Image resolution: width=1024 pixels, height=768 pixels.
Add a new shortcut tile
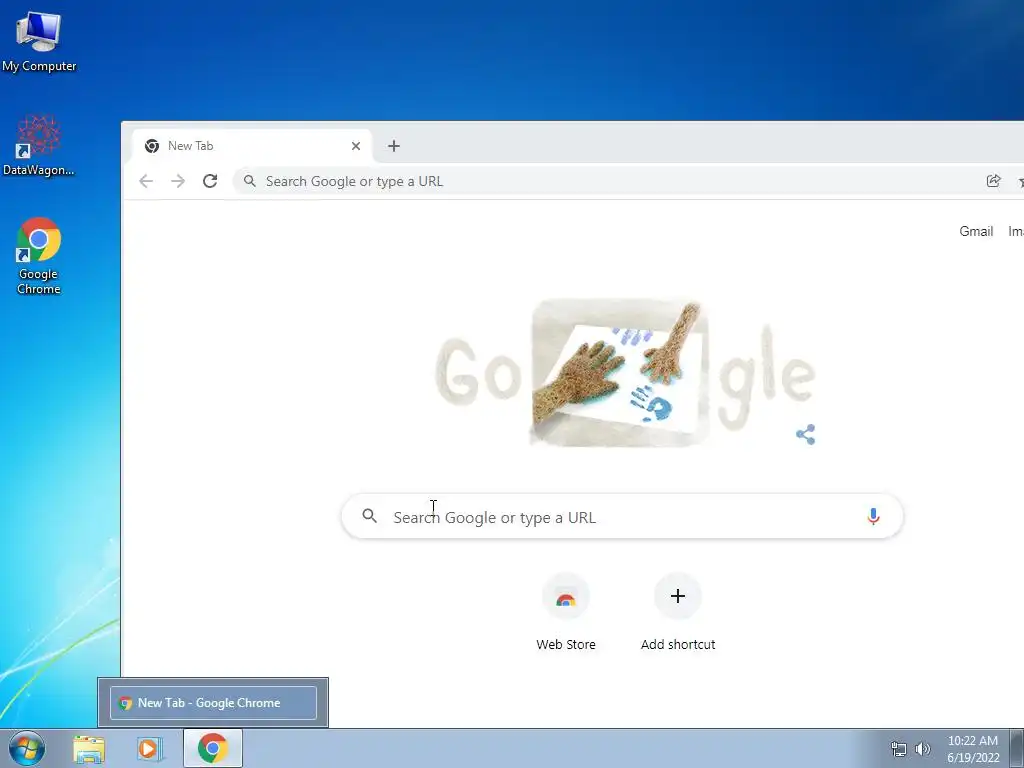click(x=678, y=613)
